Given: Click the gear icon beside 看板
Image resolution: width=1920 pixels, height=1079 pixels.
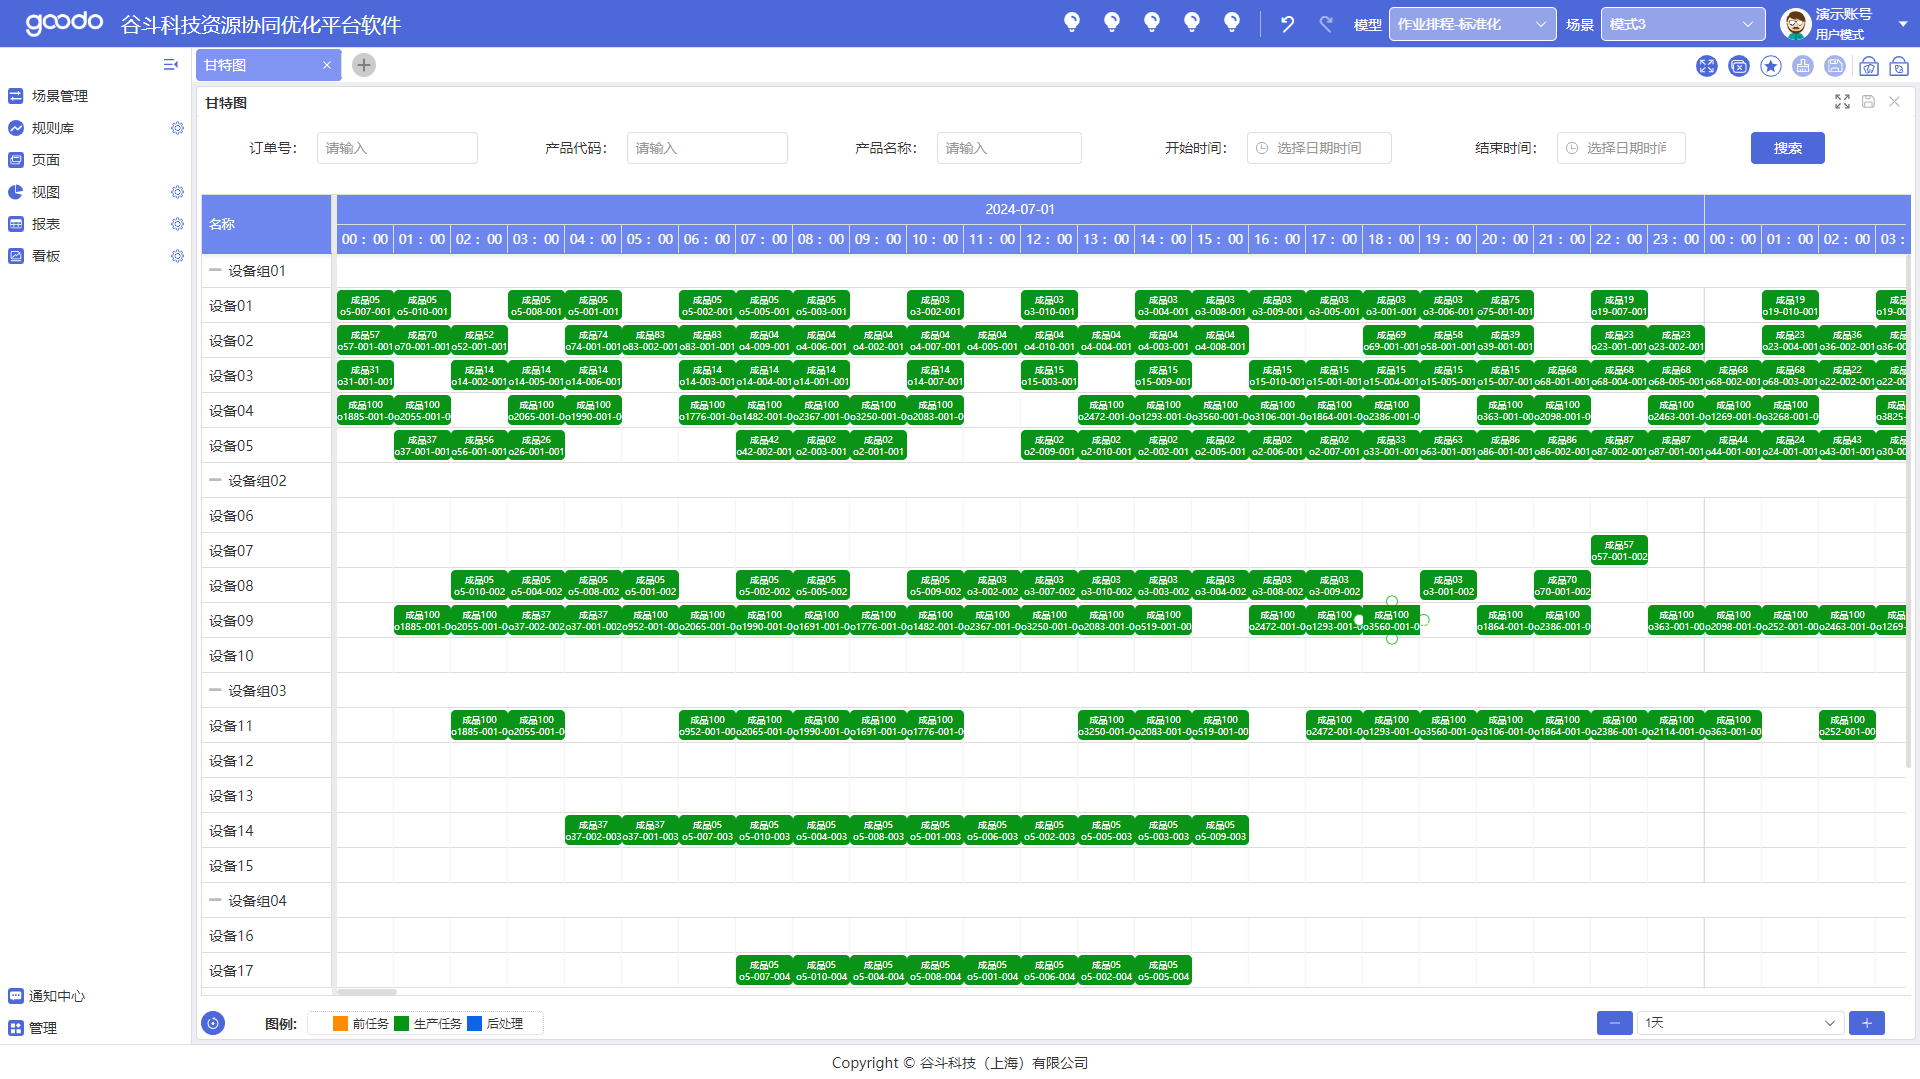Looking at the screenshot, I should point(177,256).
